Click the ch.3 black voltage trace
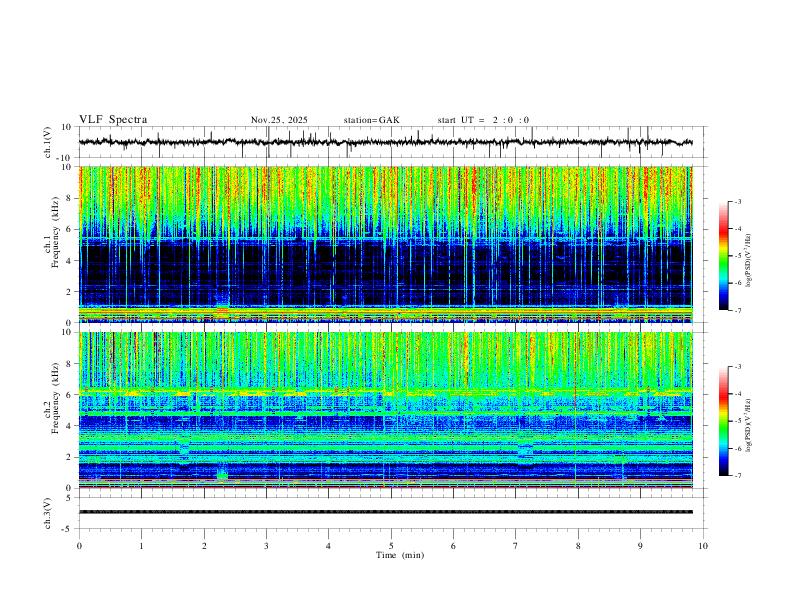Viewport: 792px width, 612px height. click(386, 512)
